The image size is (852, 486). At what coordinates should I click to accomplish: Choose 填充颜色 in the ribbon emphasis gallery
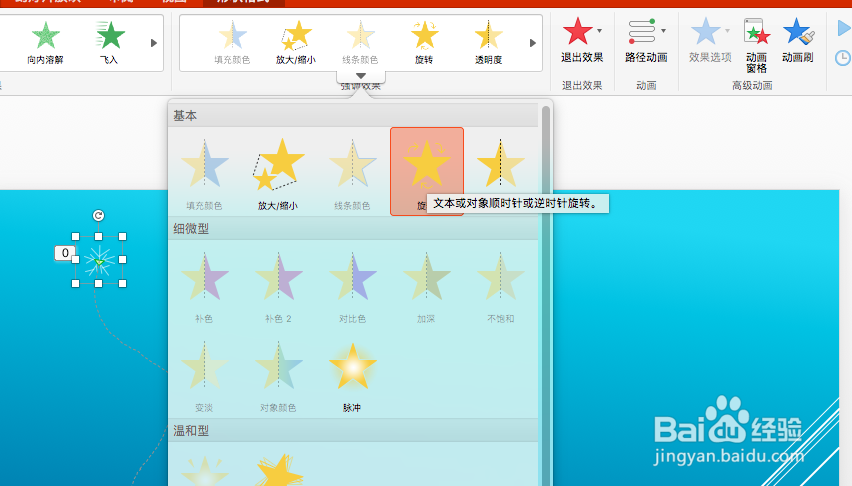pyautogui.click(x=232, y=43)
